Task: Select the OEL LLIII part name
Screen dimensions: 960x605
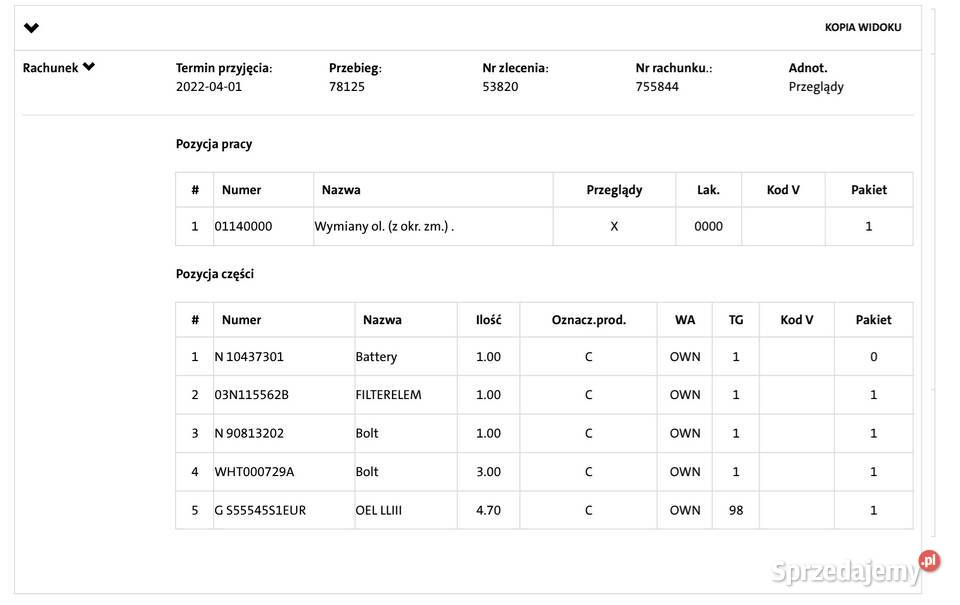Action: (378, 510)
